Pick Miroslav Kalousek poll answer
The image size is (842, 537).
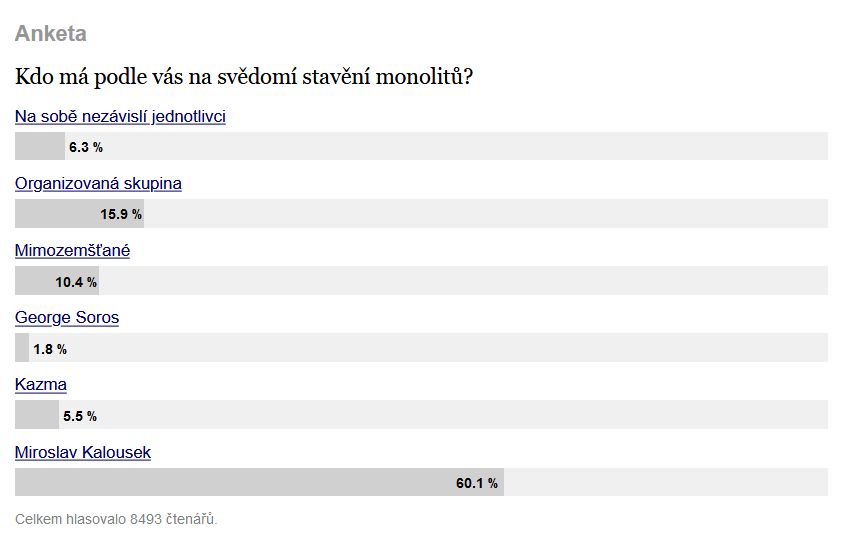[83, 453]
